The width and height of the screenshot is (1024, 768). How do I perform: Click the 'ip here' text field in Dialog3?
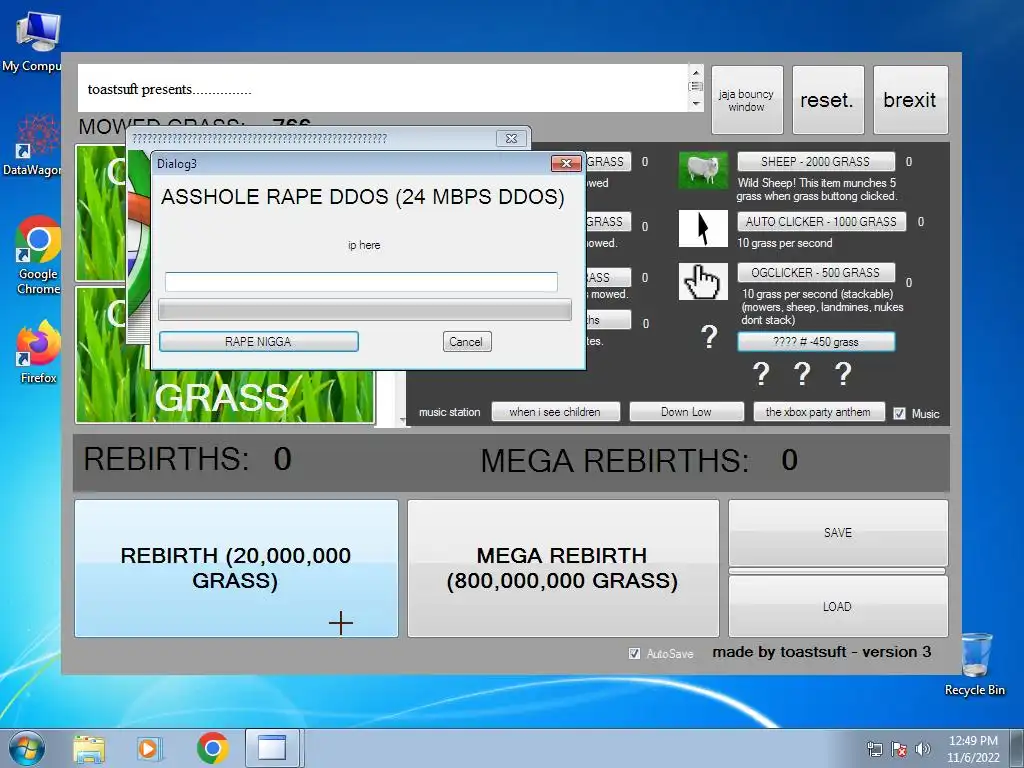tap(361, 282)
